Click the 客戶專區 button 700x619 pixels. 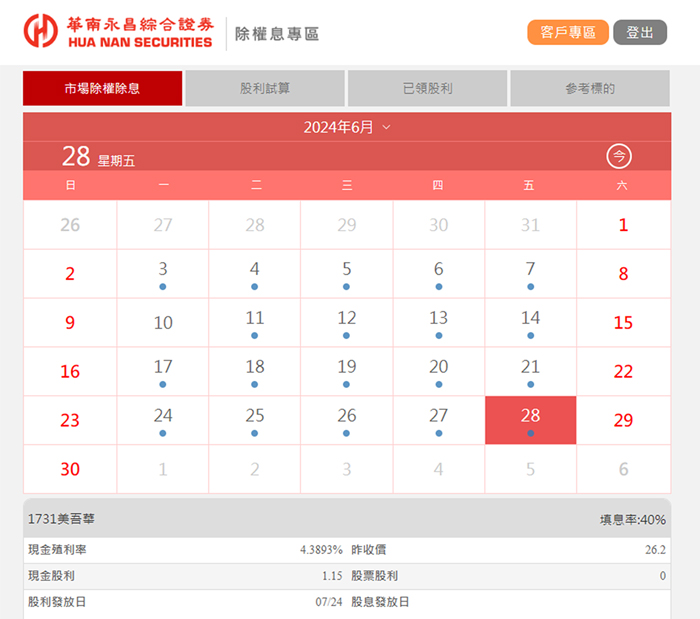click(x=567, y=32)
